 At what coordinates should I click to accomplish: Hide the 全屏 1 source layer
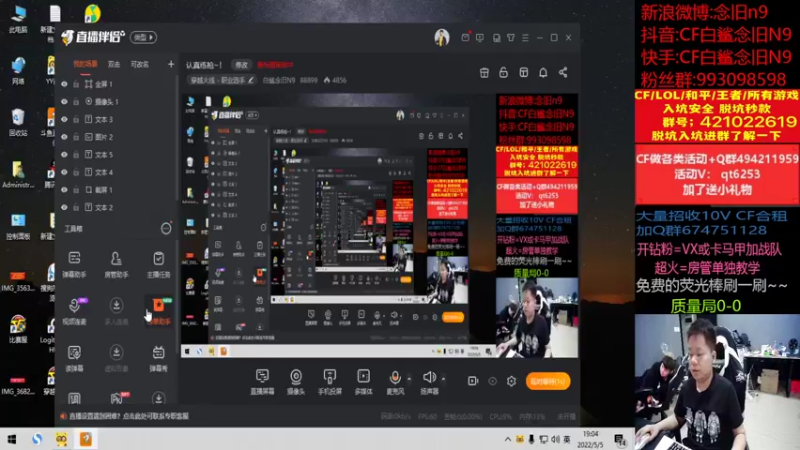64,84
